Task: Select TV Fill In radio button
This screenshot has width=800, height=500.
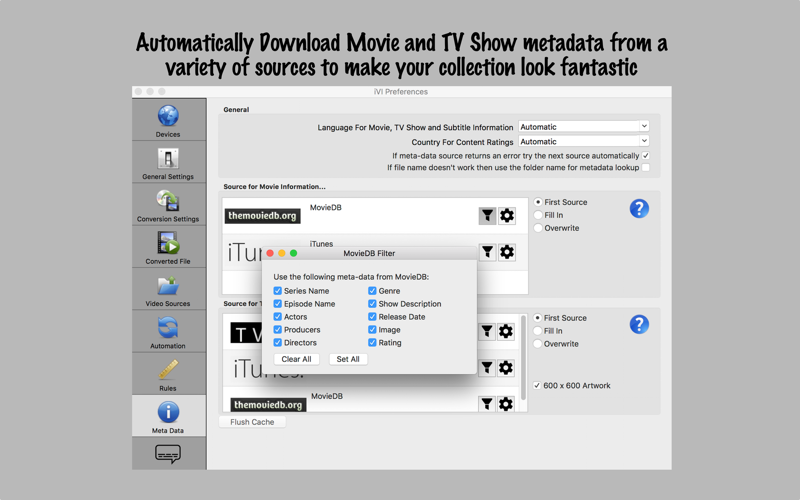Action: click(x=537, y=331)
